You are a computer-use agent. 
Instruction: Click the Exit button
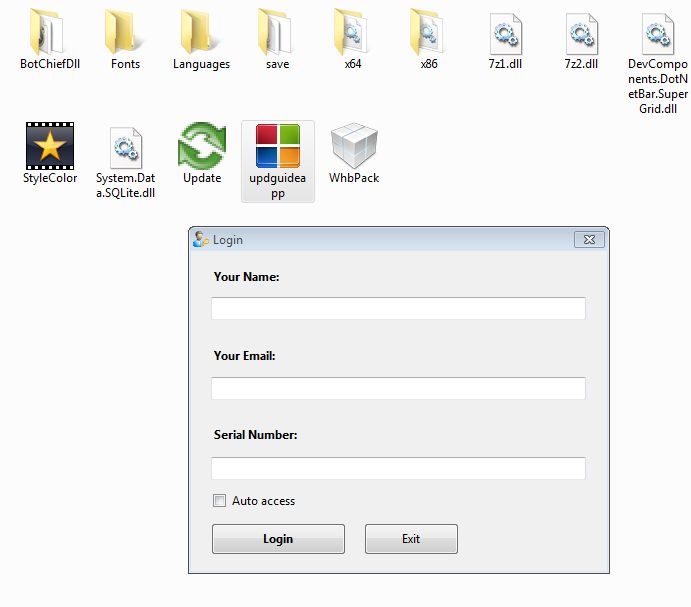pos(411,539)
